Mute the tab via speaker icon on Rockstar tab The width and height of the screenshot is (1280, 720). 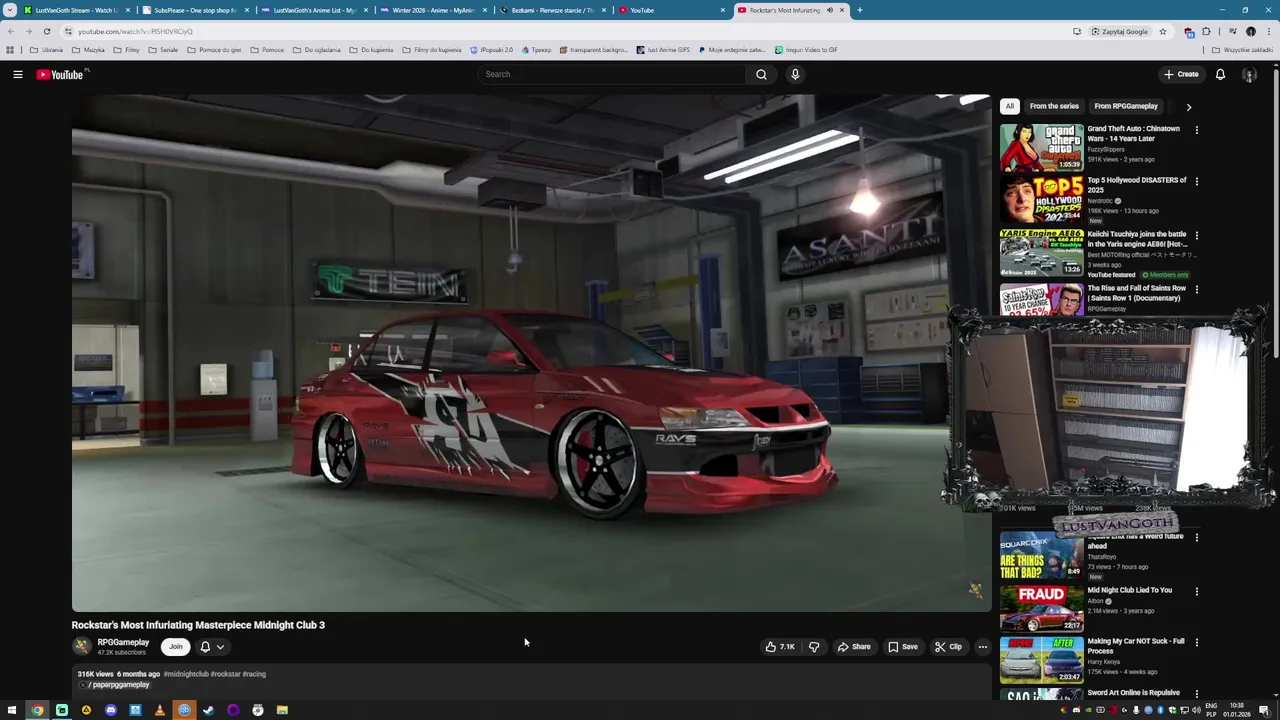click(829, 10)
